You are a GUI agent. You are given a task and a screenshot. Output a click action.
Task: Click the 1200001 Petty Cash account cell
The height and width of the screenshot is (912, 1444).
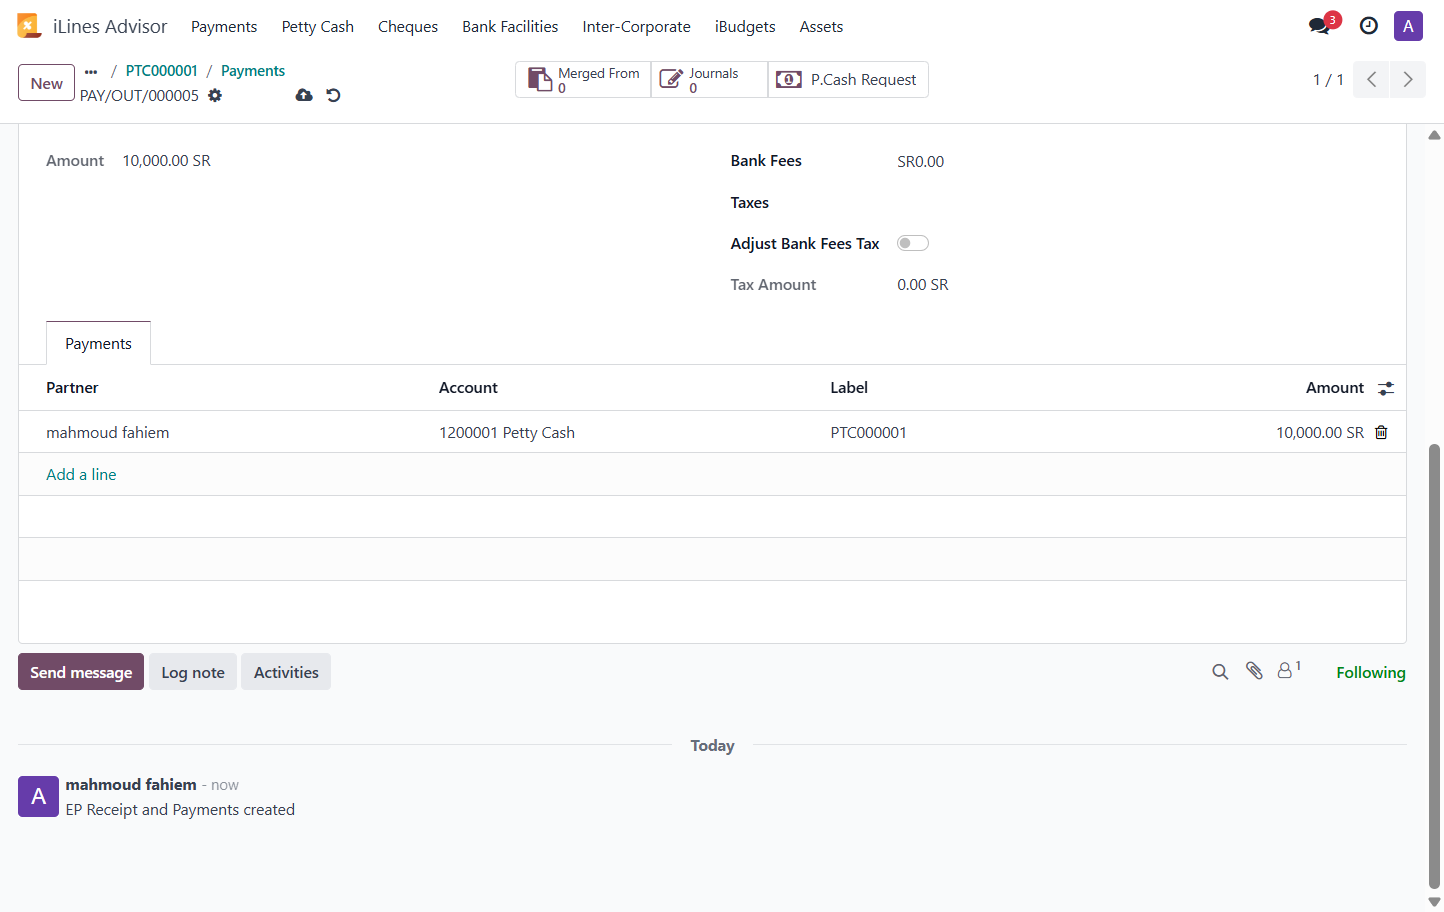(507, 432)
